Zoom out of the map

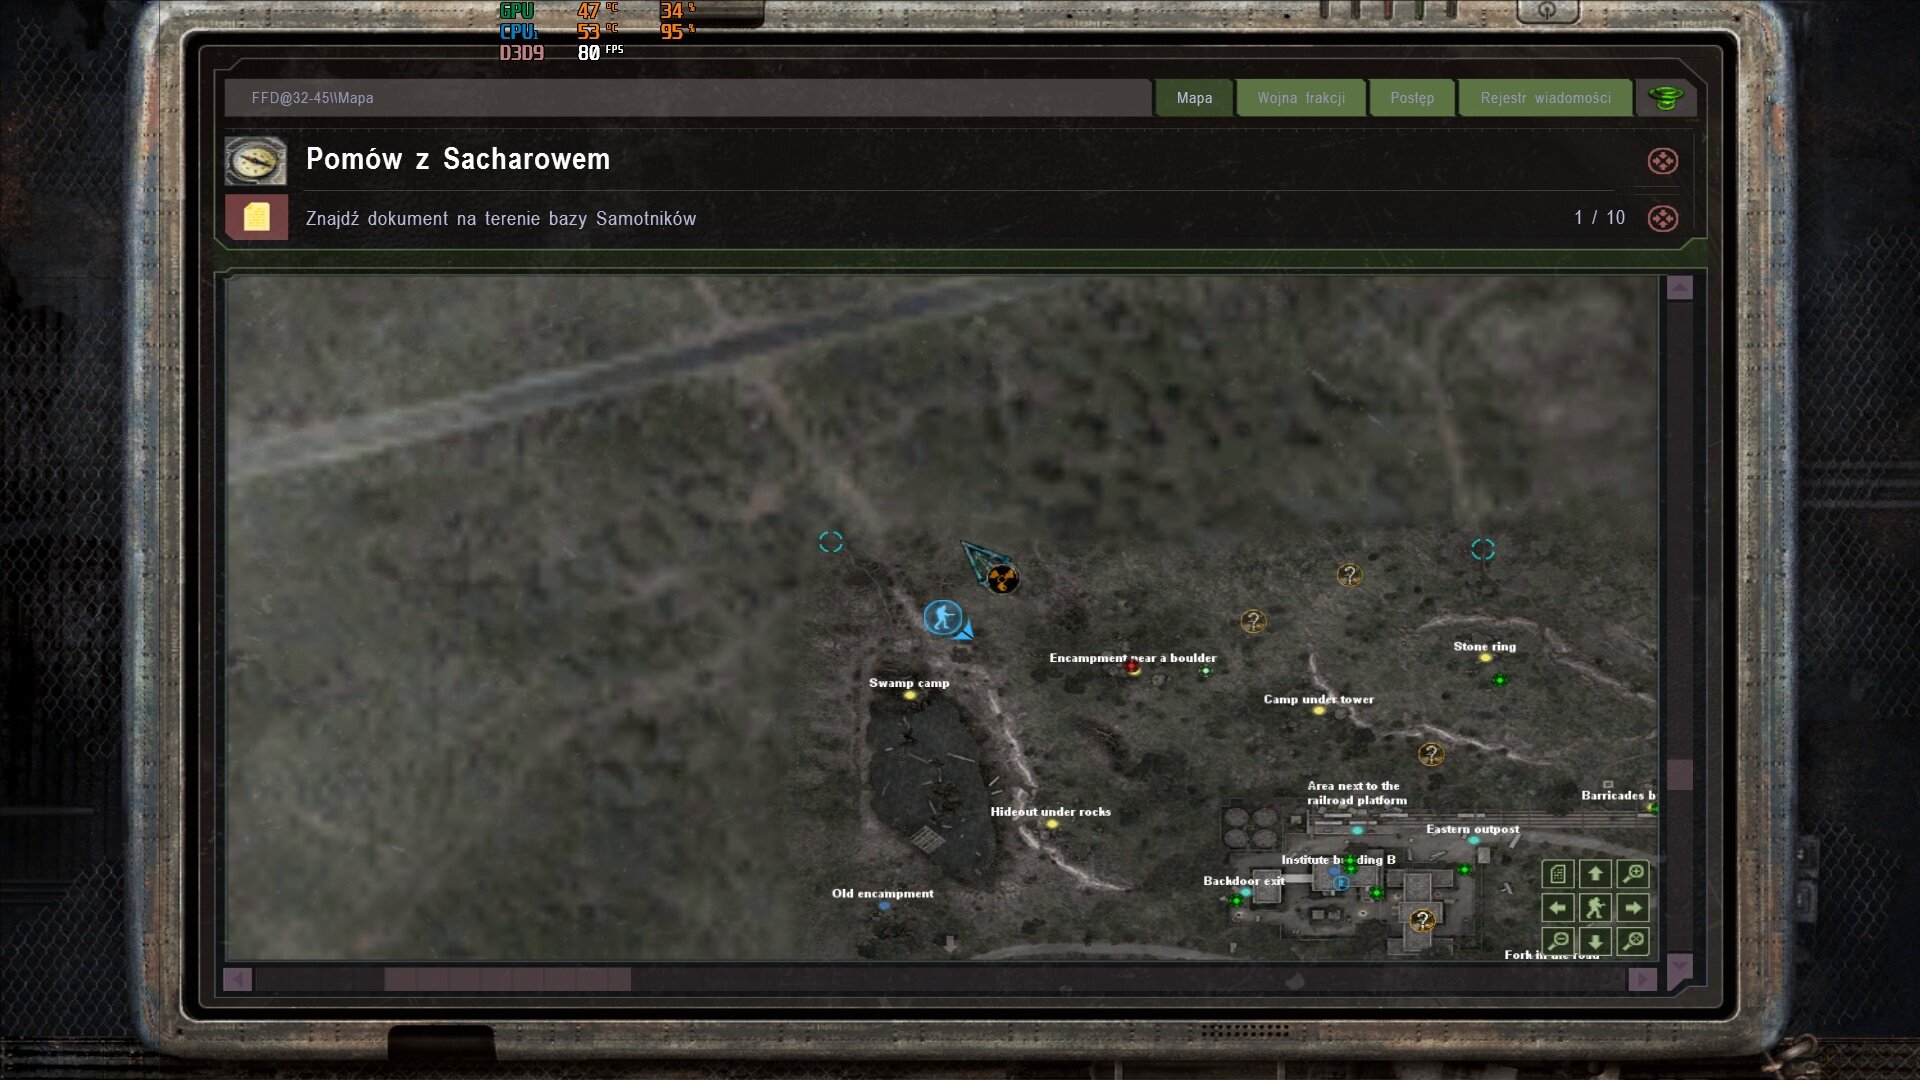1558,941
